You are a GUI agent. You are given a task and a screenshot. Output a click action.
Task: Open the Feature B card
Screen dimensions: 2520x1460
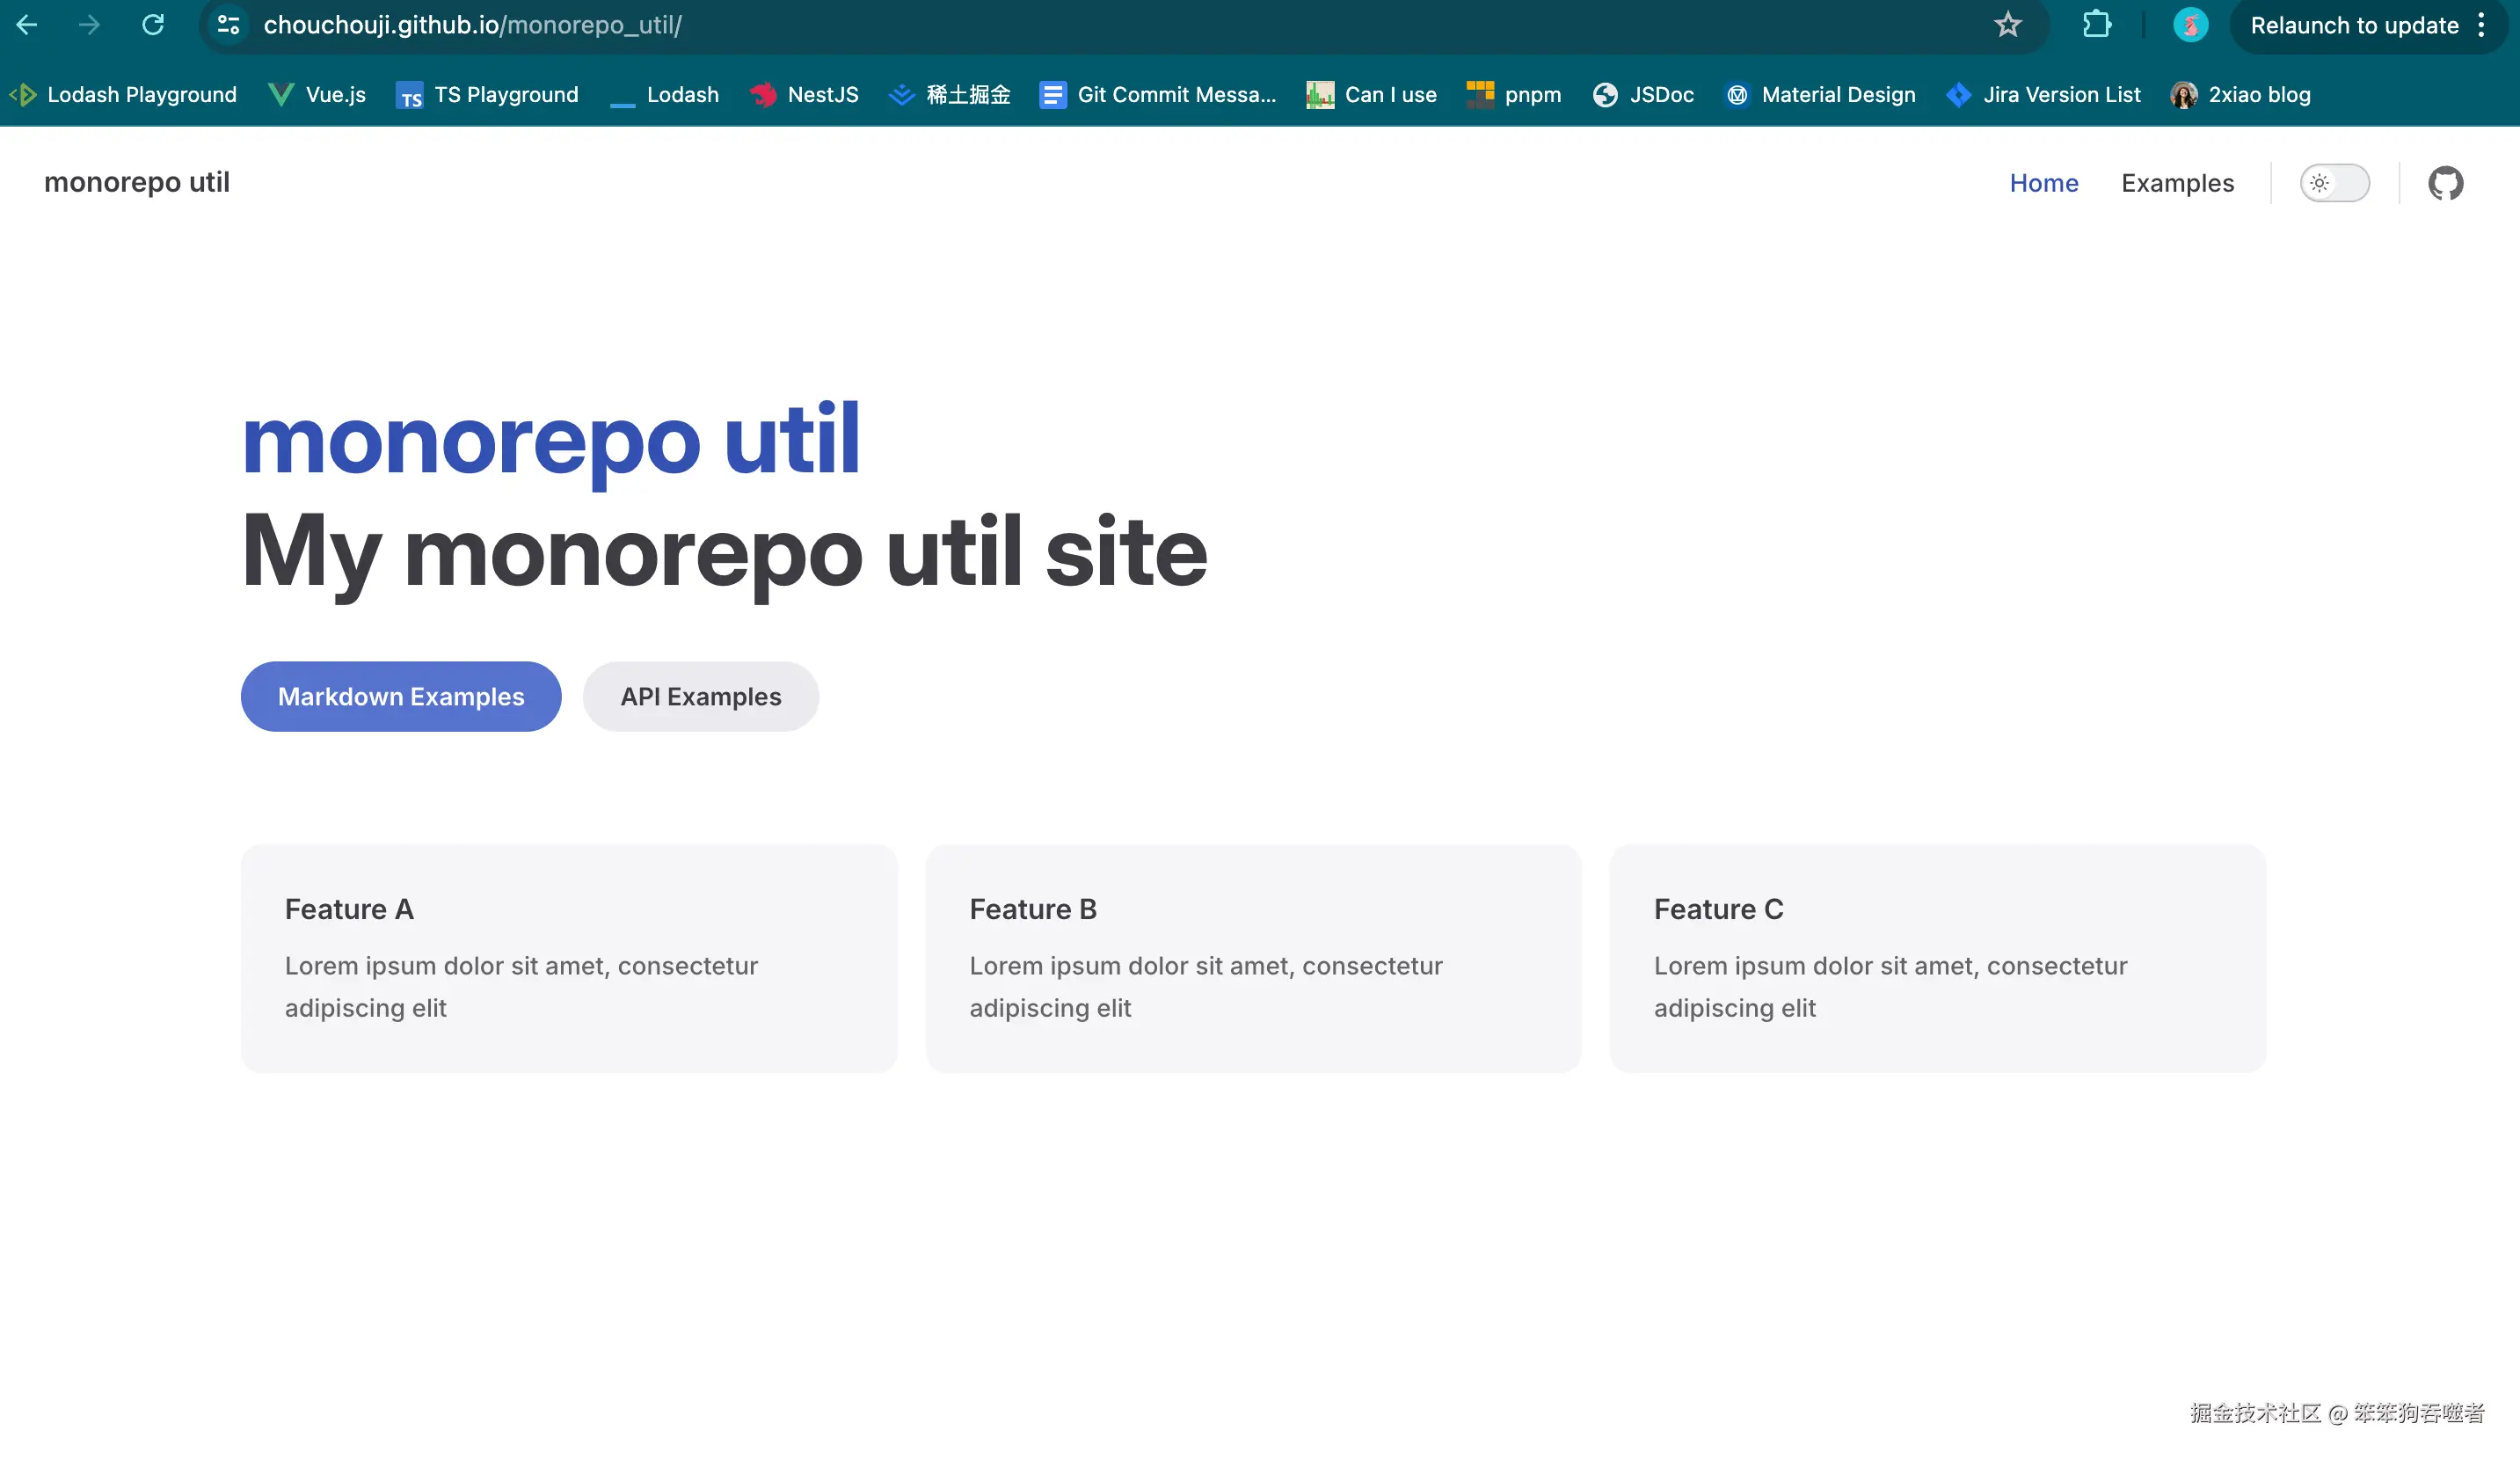click(1253, 957)
